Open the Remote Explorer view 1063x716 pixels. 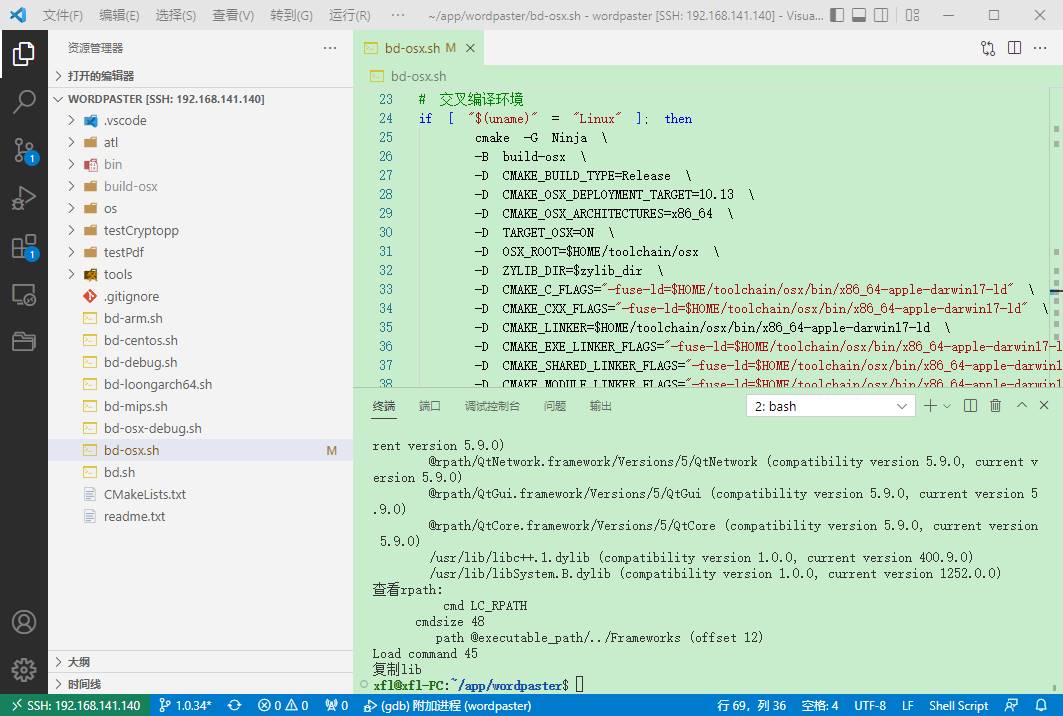(x=23, y=295)
